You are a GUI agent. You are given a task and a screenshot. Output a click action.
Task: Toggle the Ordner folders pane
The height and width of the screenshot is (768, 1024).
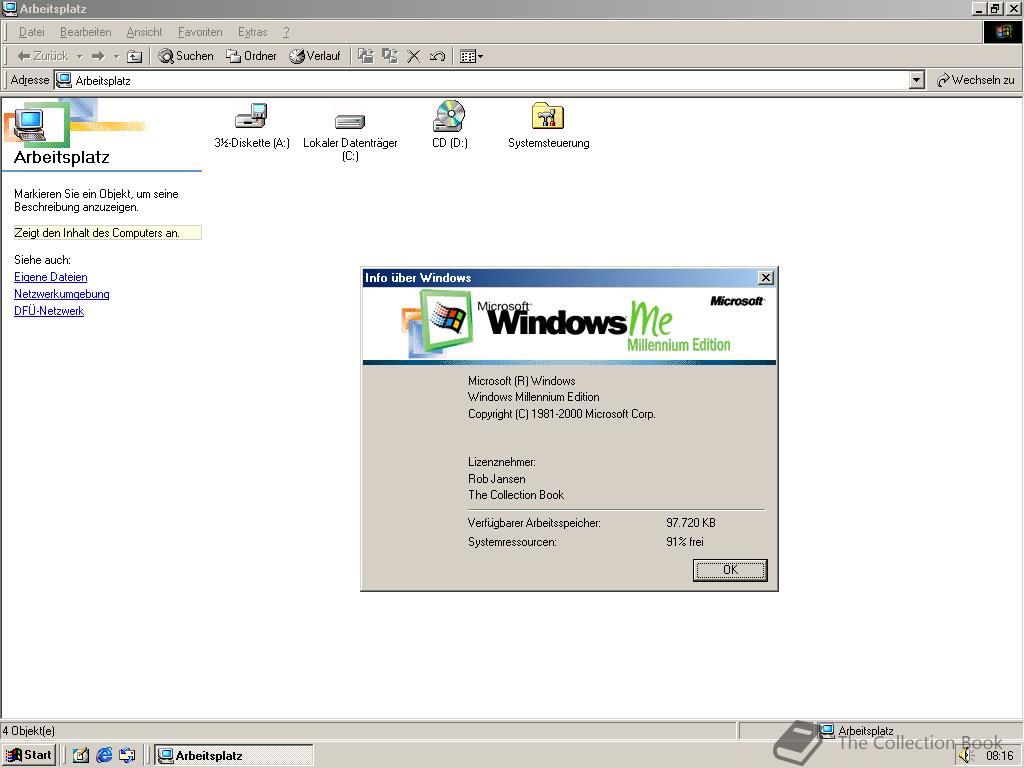coord(251,56)
